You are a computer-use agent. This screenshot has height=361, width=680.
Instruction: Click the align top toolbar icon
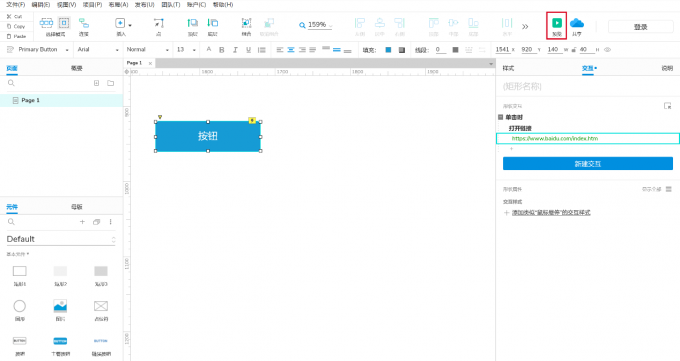click(434, 23)
